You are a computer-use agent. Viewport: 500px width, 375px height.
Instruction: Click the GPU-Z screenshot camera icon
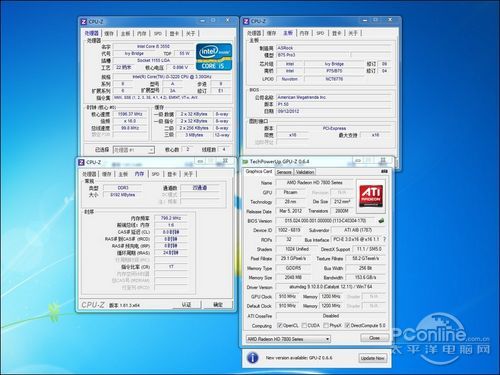coord(384,171)
